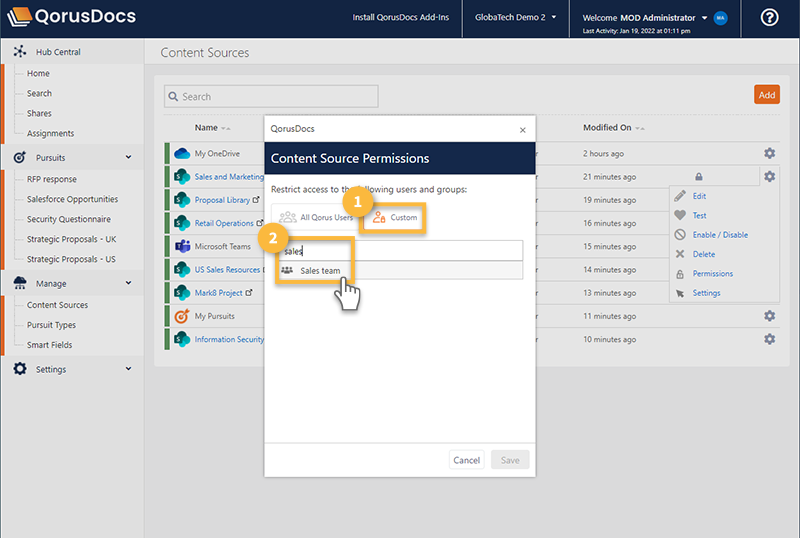Open Smart Fields in sidebar
Screen dimensions: 800x538
pos(49,345)
